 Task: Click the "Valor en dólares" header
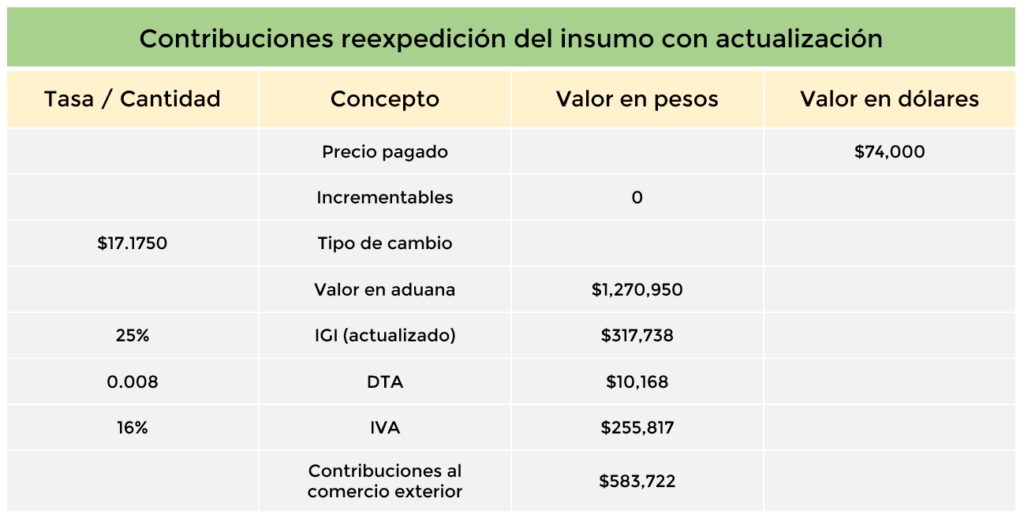(889, 99)
